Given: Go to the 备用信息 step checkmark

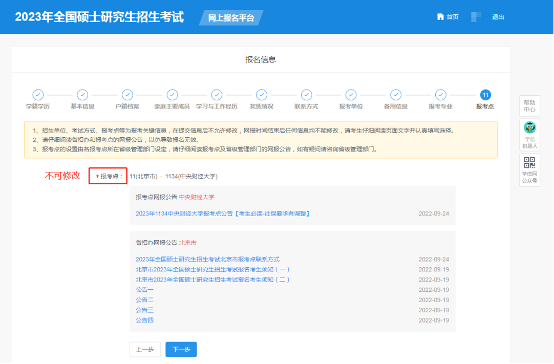Looking at the screenshot, I should coord(396,95).
